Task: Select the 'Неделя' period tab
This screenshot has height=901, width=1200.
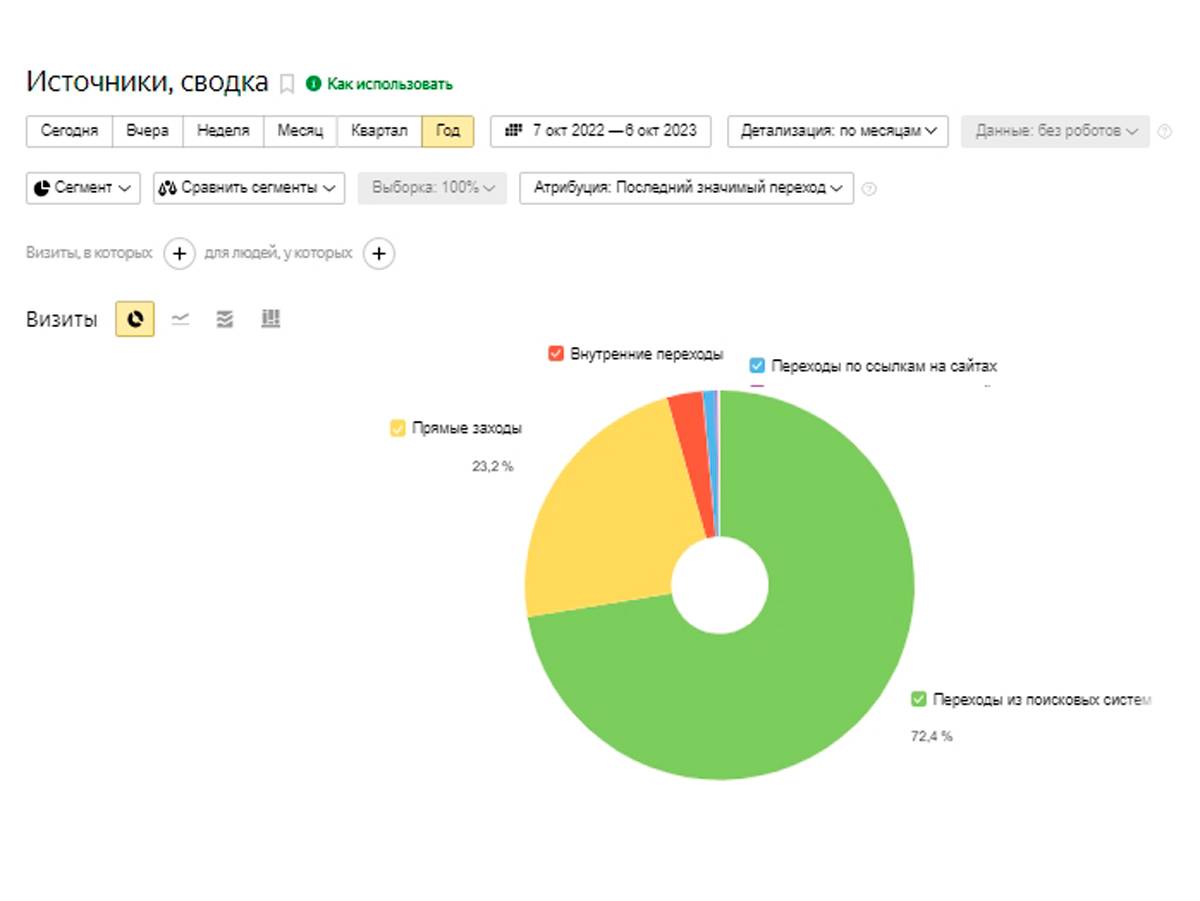Action: (223, 131)
